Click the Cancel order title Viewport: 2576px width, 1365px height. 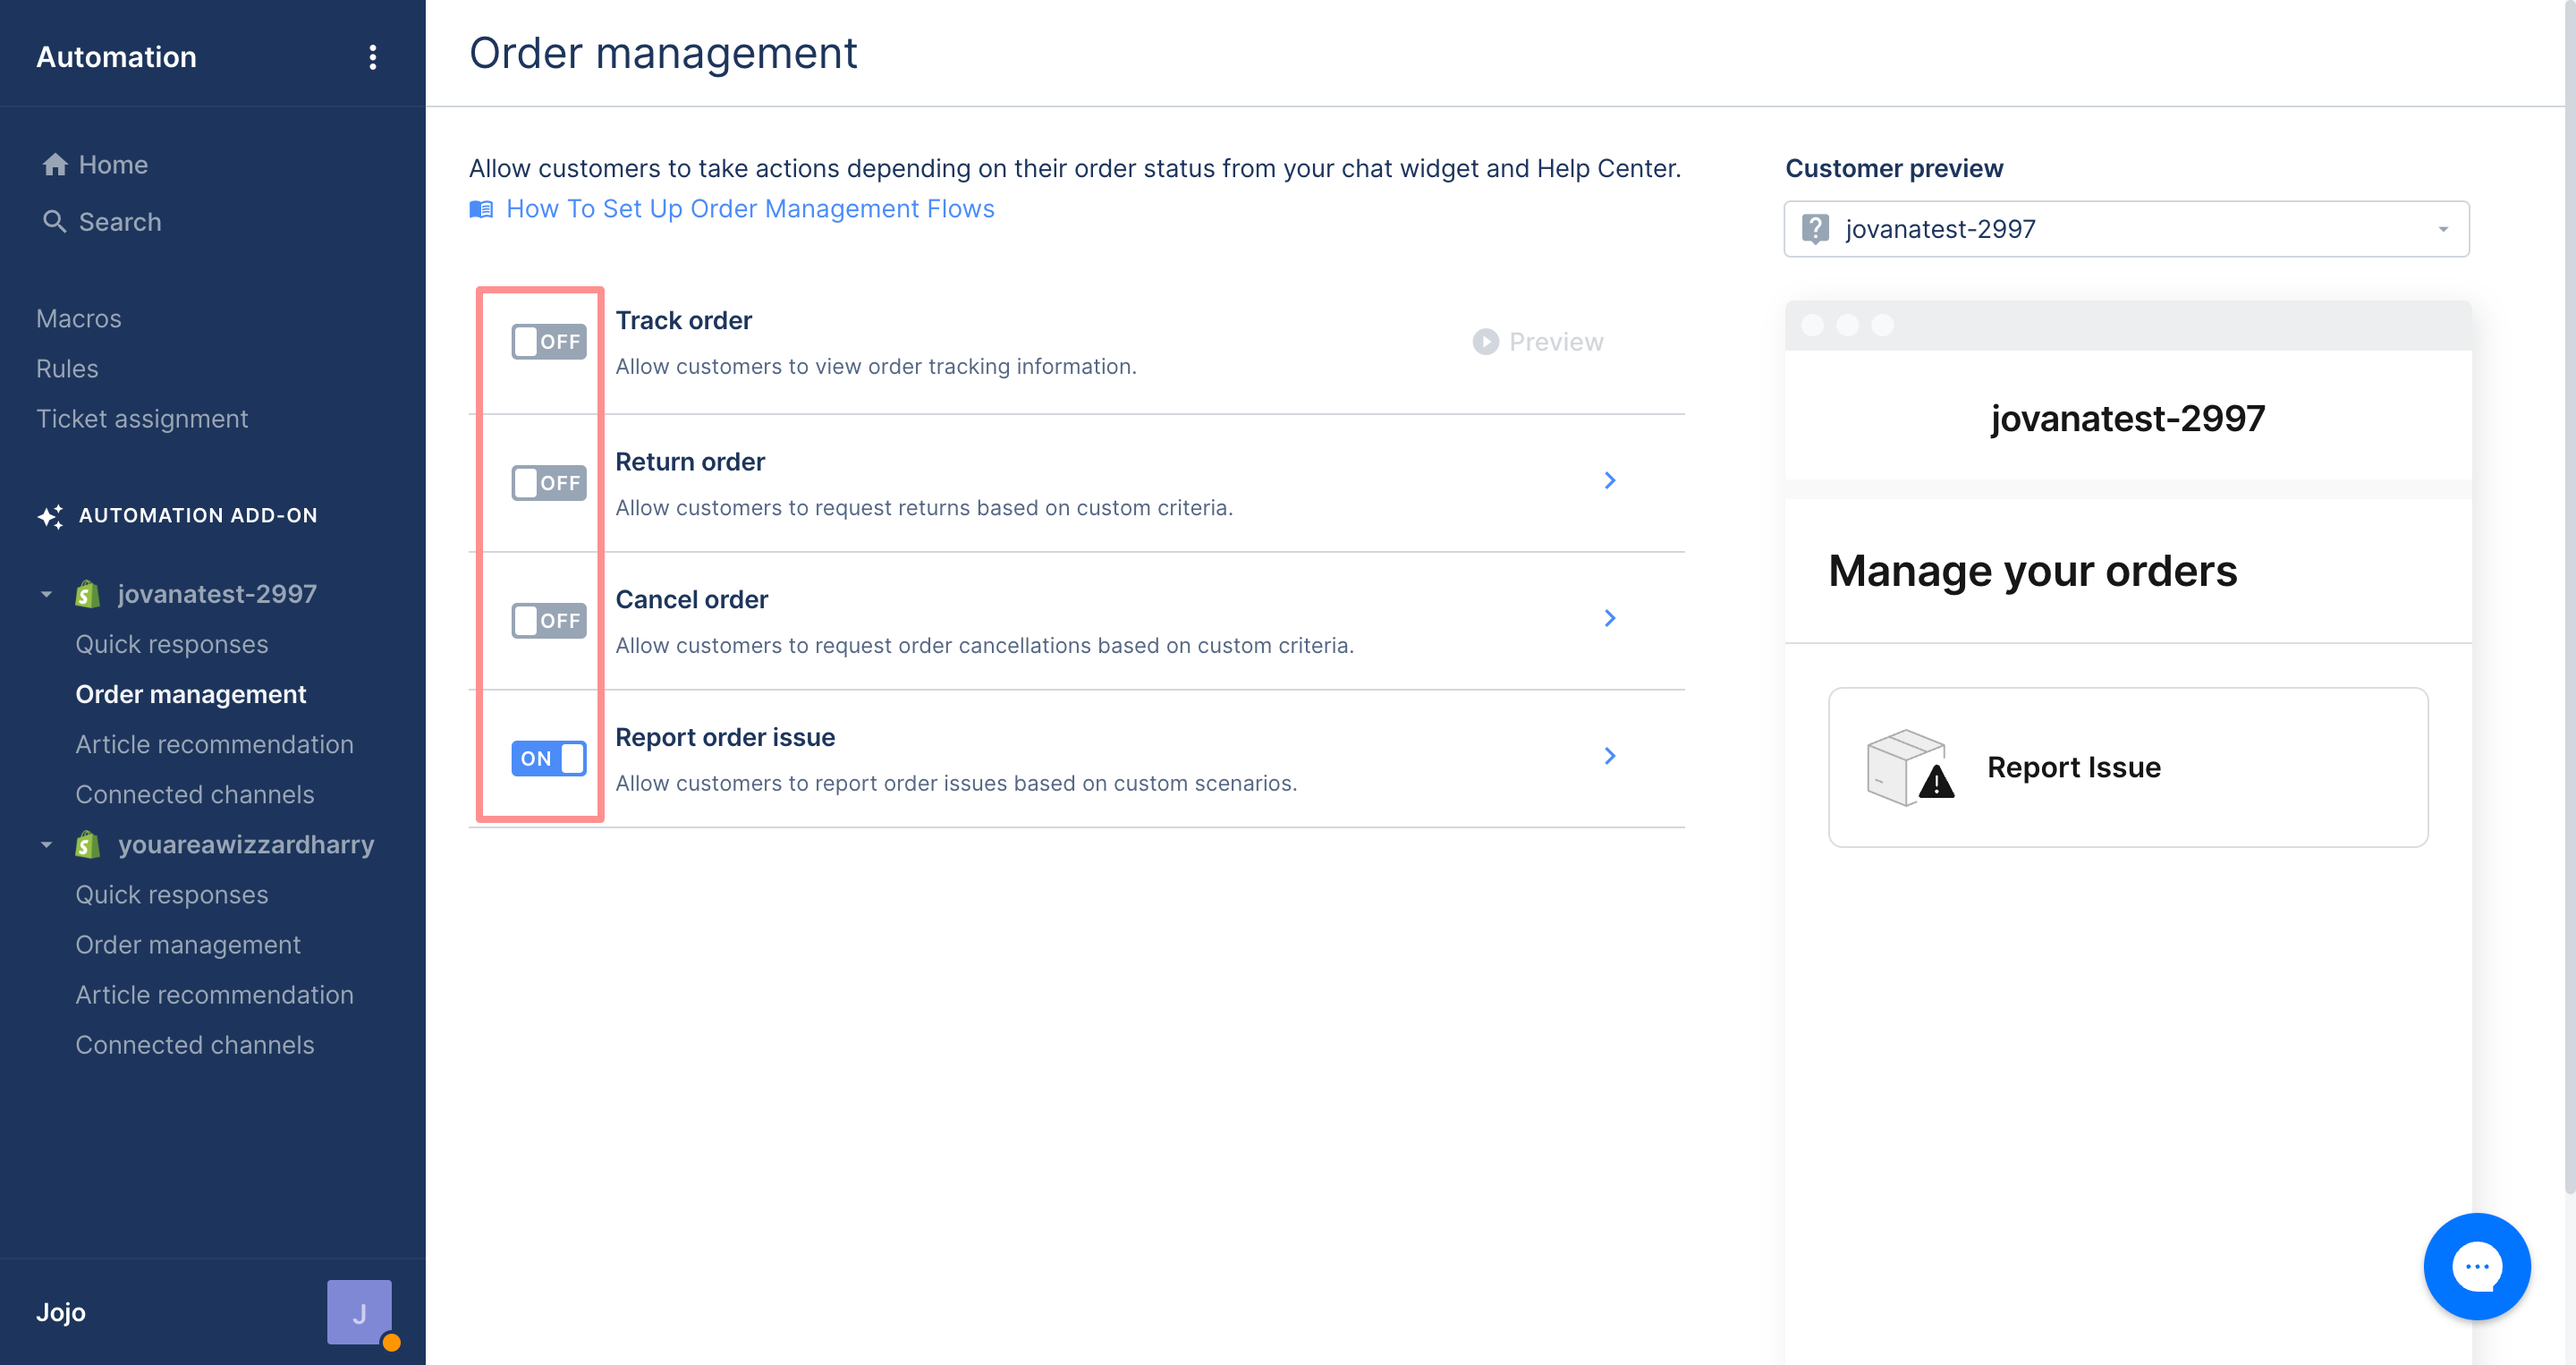[x=692, y=599]
